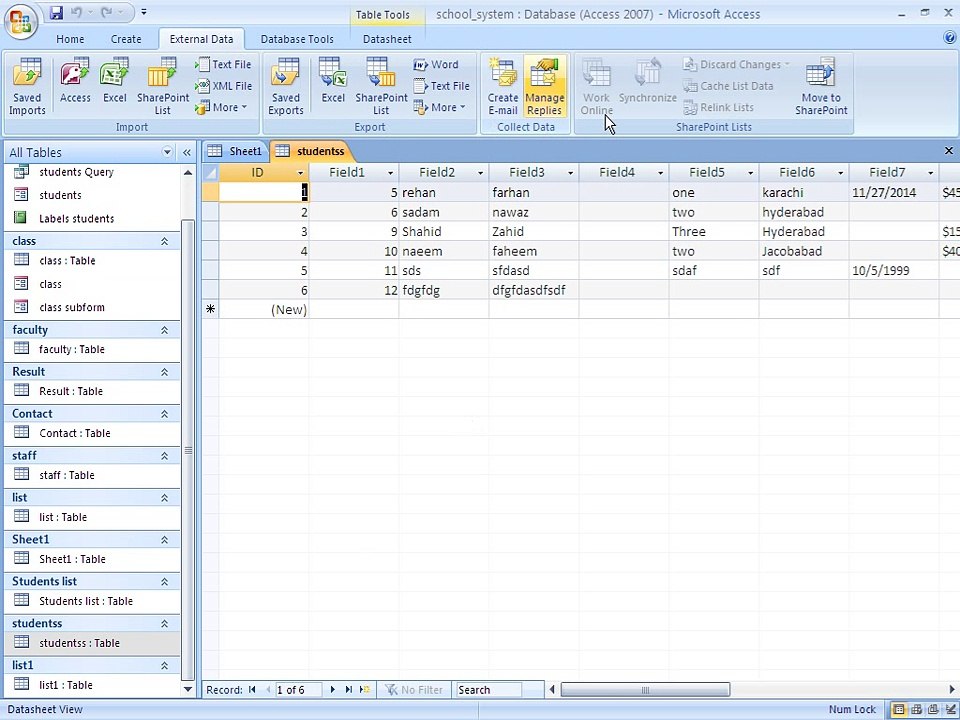Image resolution: width=960 pixels, height=720 pixels.
Task: Save using Quick Access toolbar
Action: click(56, 12)
